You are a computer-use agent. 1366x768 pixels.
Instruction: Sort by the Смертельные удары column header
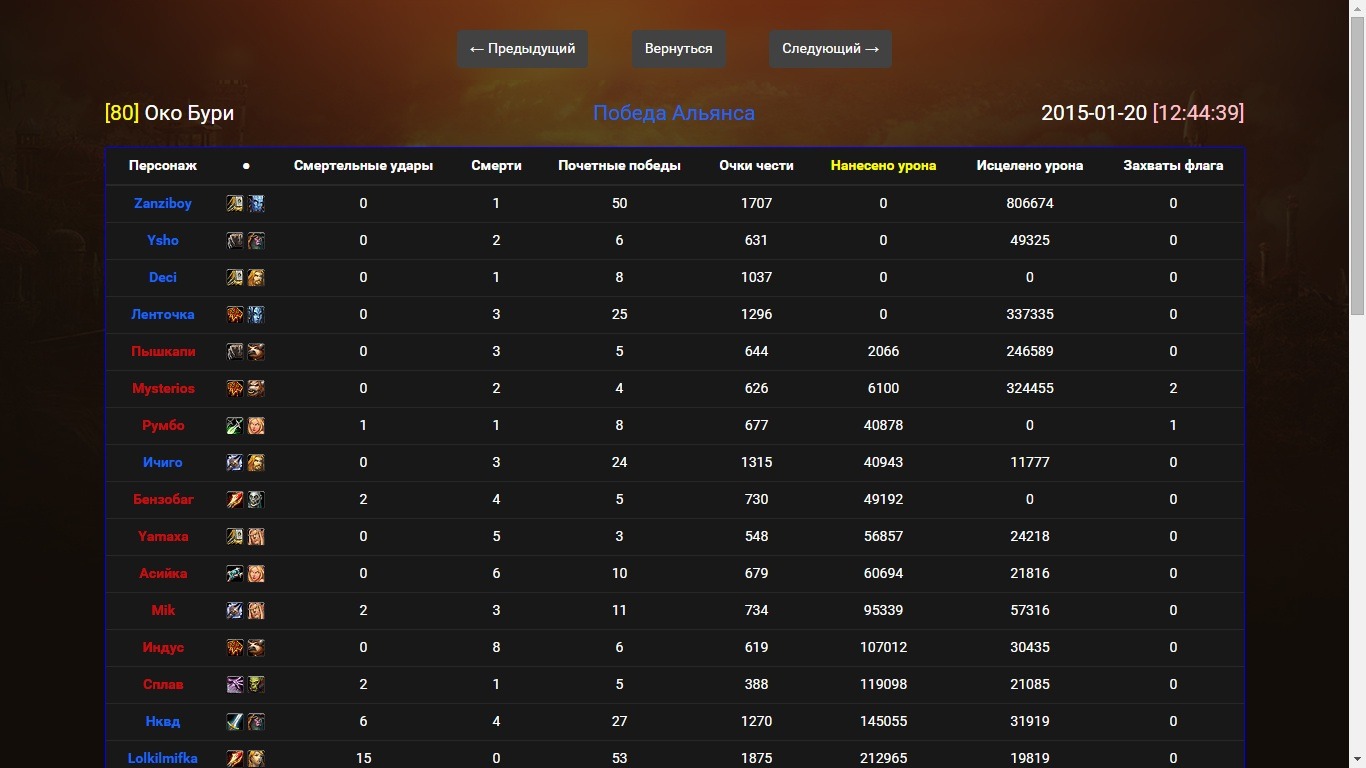point(363,166)
